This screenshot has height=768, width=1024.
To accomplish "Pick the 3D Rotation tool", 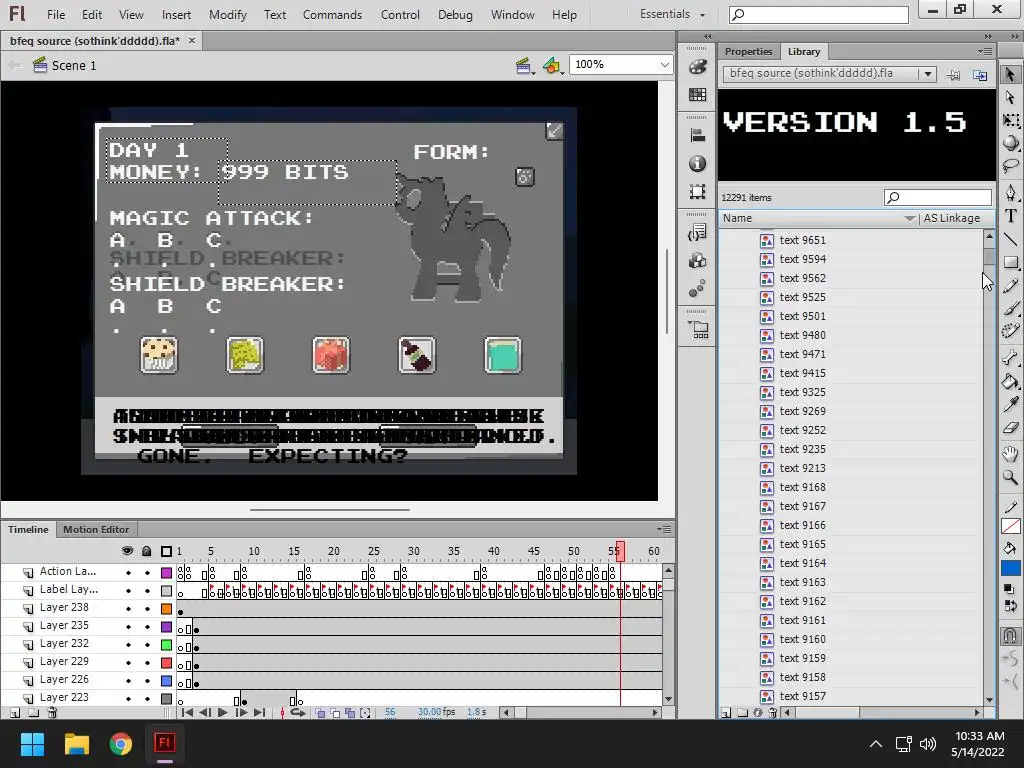I will (x=1010, y=142).
